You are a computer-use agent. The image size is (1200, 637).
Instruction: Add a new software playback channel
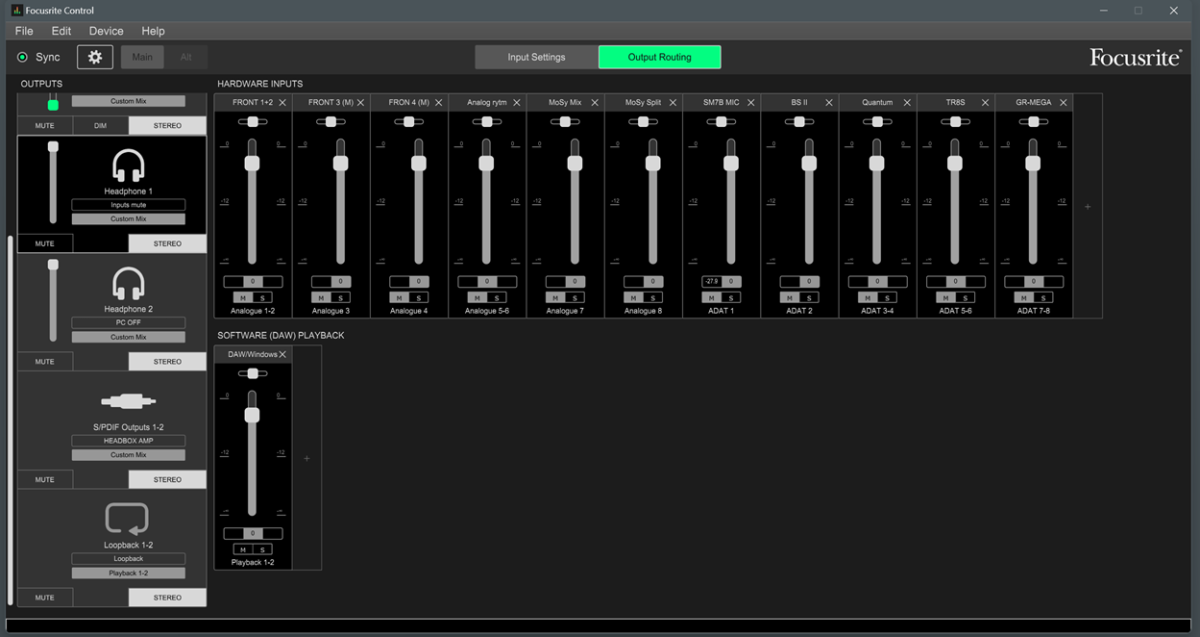(x=307, y=459)
